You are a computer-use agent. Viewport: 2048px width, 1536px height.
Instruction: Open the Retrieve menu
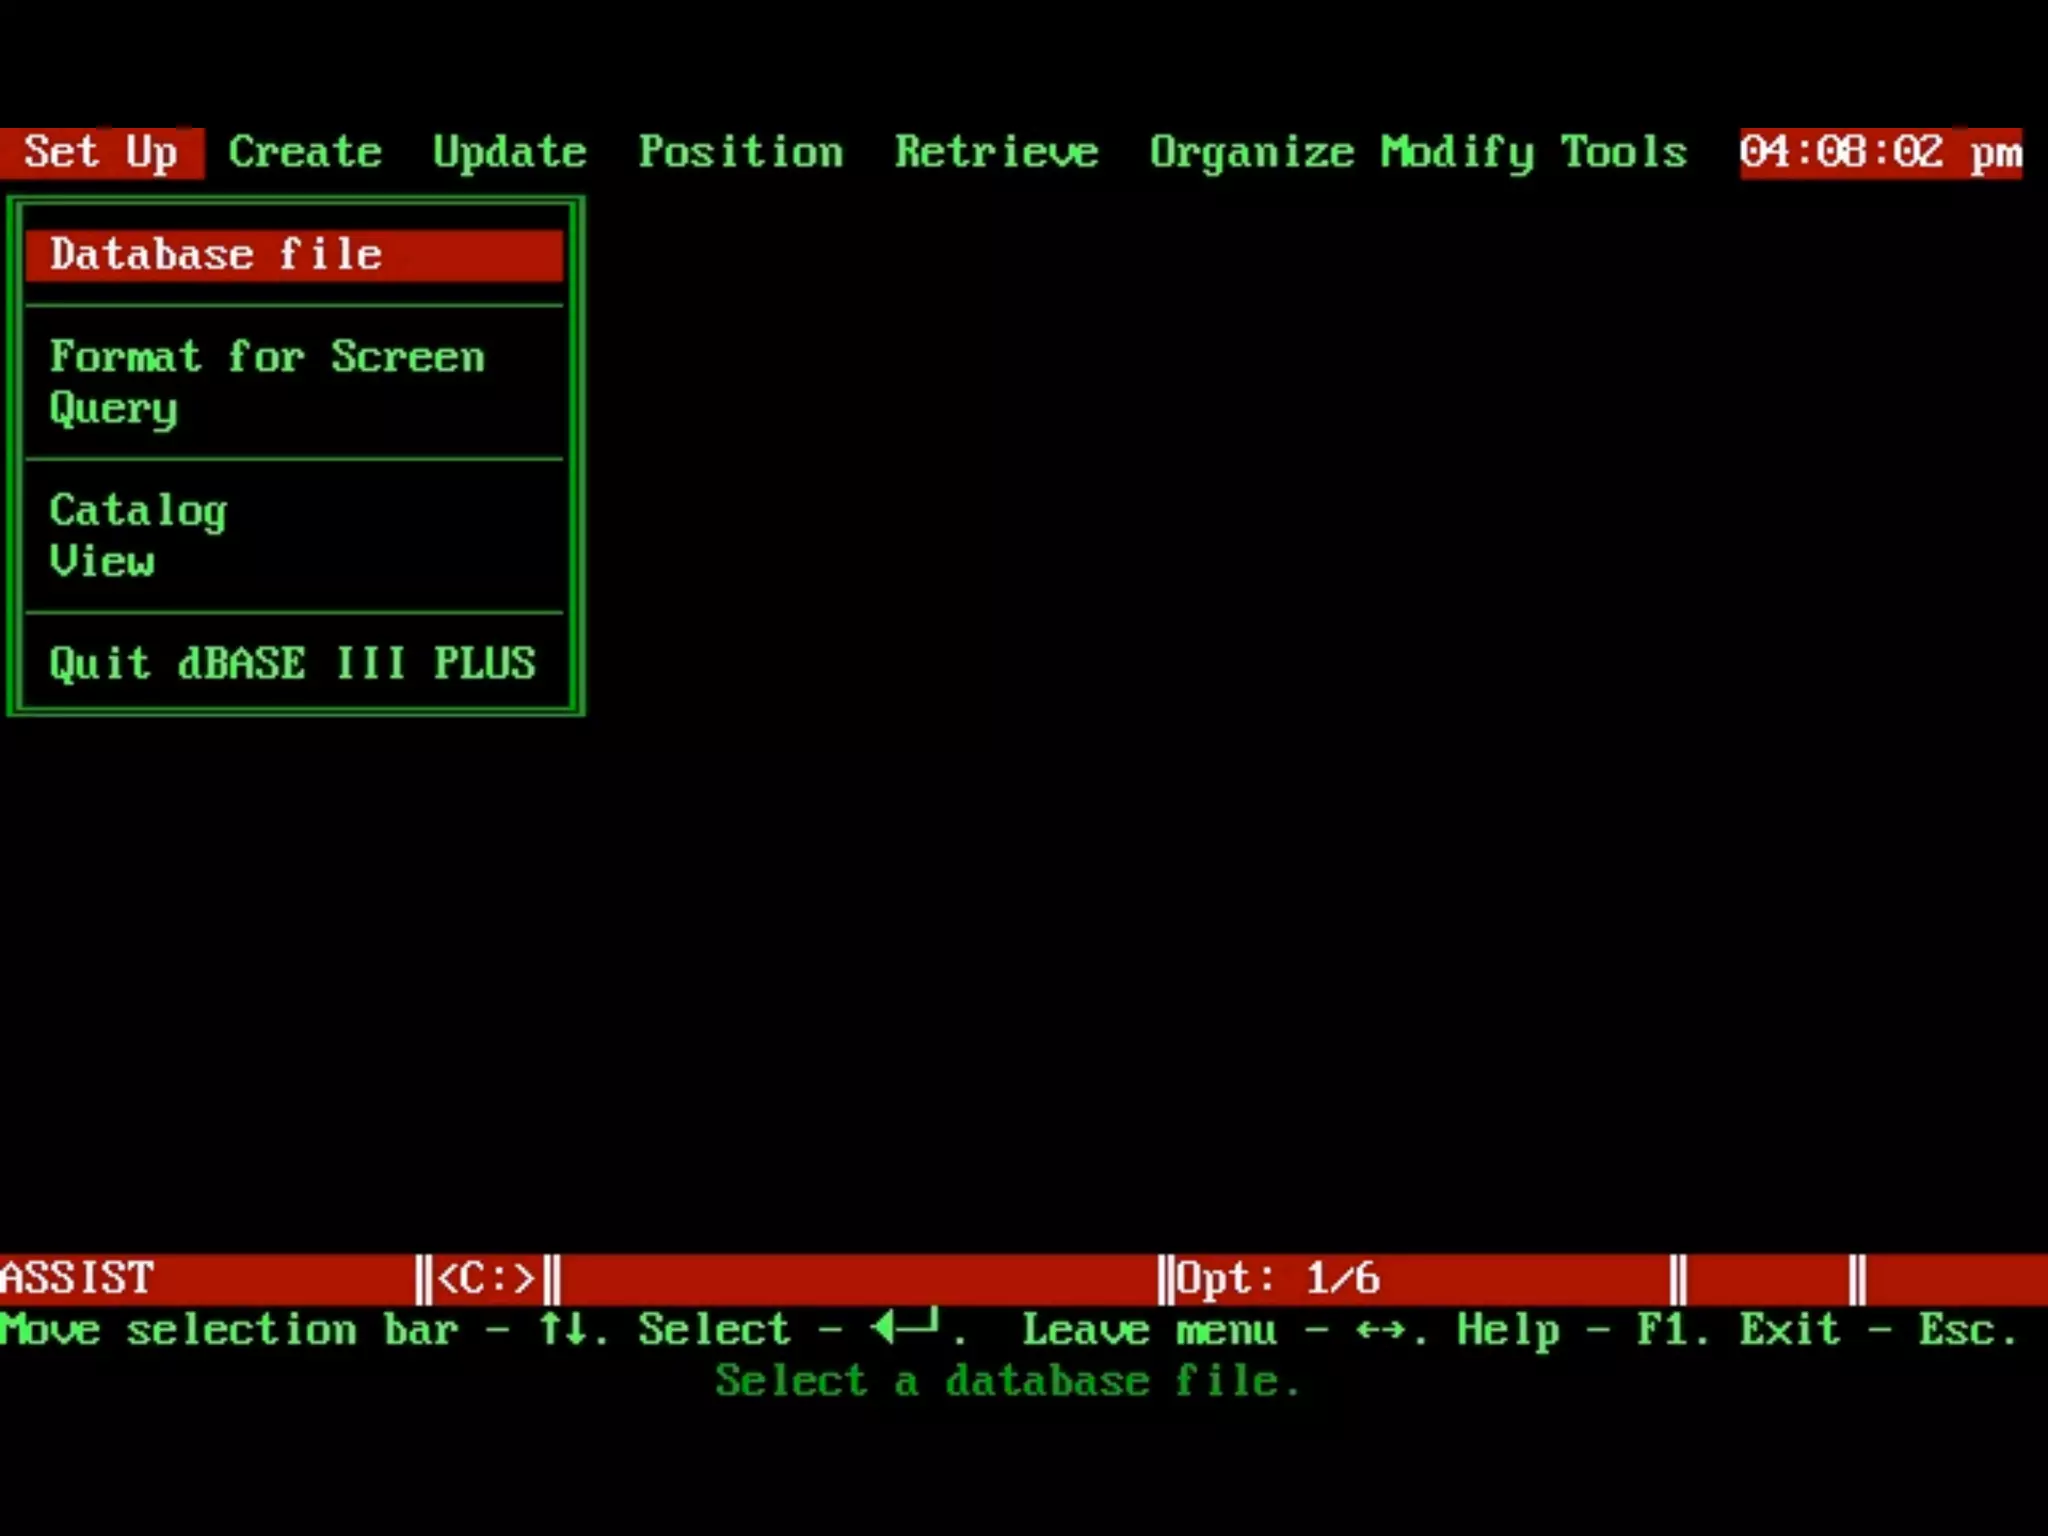[996, 153]
